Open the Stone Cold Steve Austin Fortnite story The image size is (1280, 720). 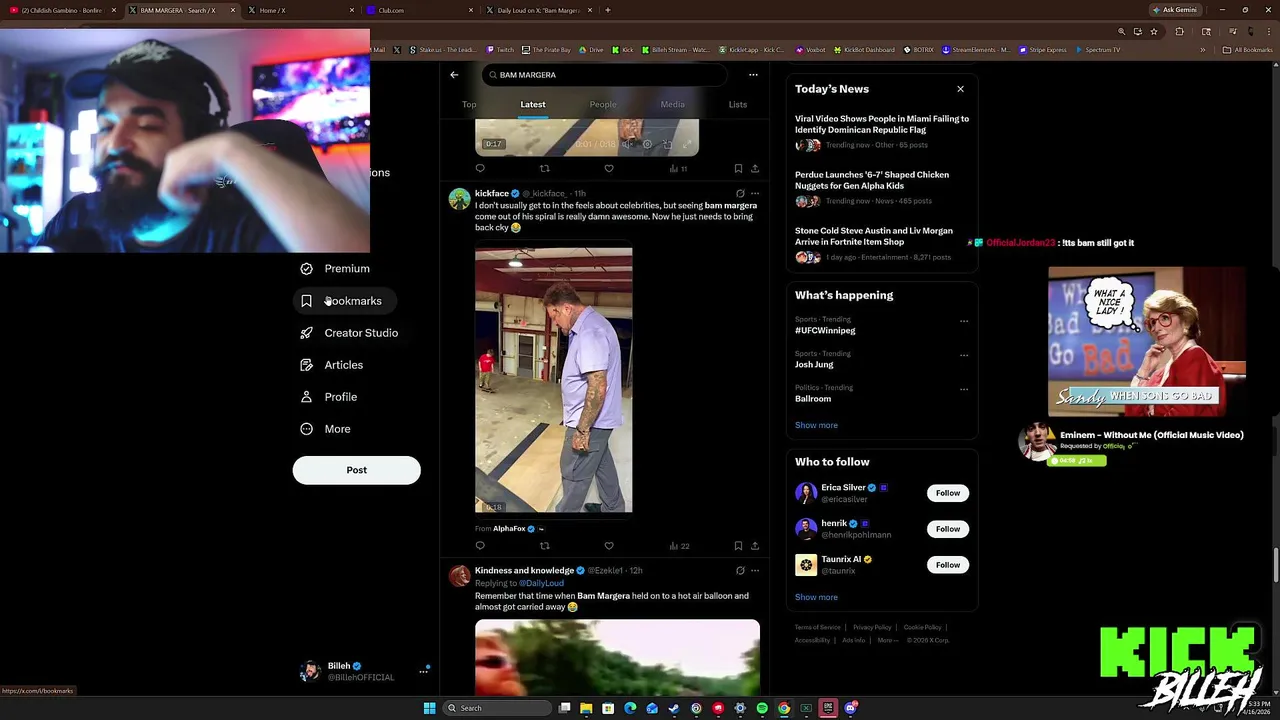click(874, 236)
